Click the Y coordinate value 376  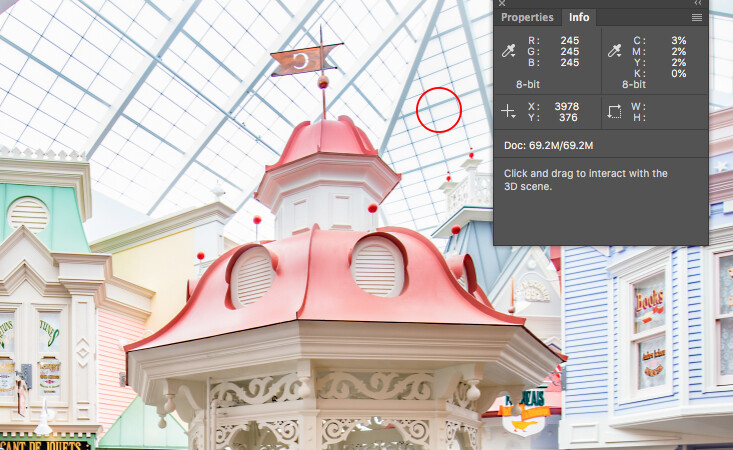coord(568,118)
